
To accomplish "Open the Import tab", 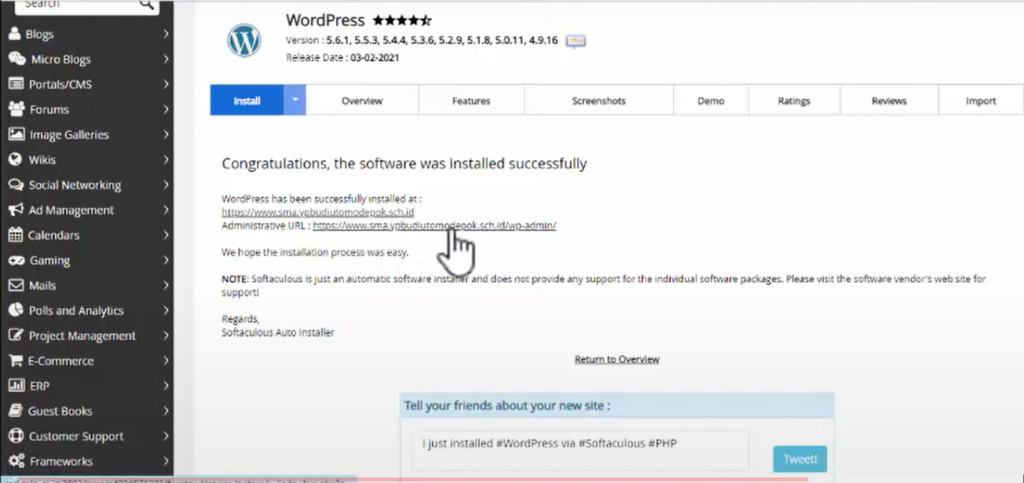I will [x=980, y=101].
